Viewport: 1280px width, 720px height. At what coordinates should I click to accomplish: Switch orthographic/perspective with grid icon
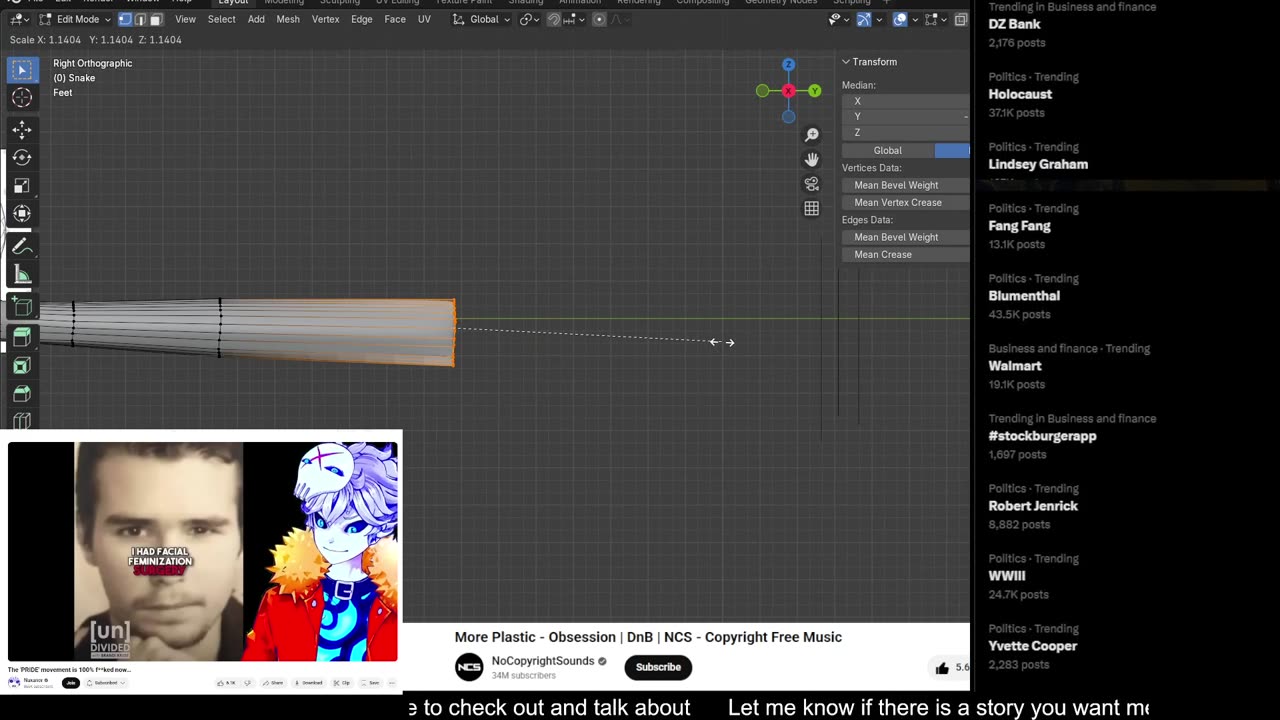pos(812,209)
